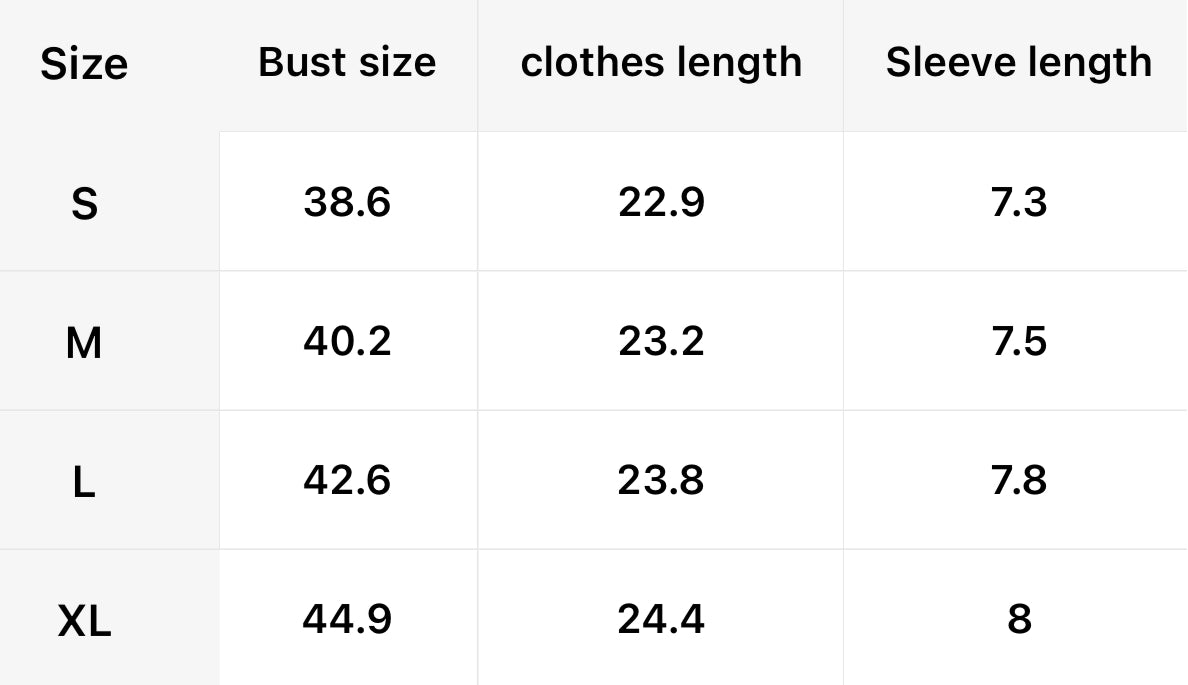Click bust size value 42.6
1188x685 pixels.
point(347,481)
